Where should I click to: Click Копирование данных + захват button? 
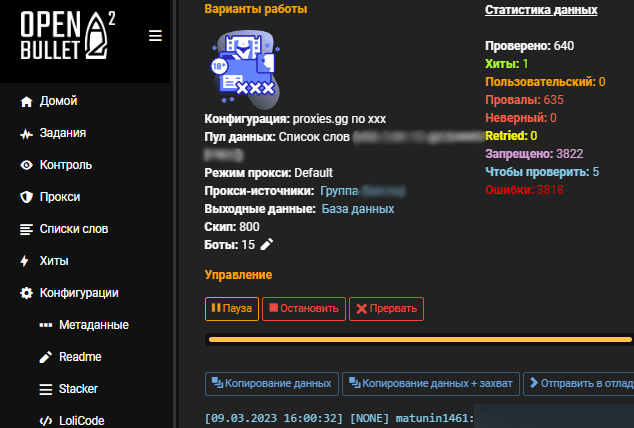(431, 384)
